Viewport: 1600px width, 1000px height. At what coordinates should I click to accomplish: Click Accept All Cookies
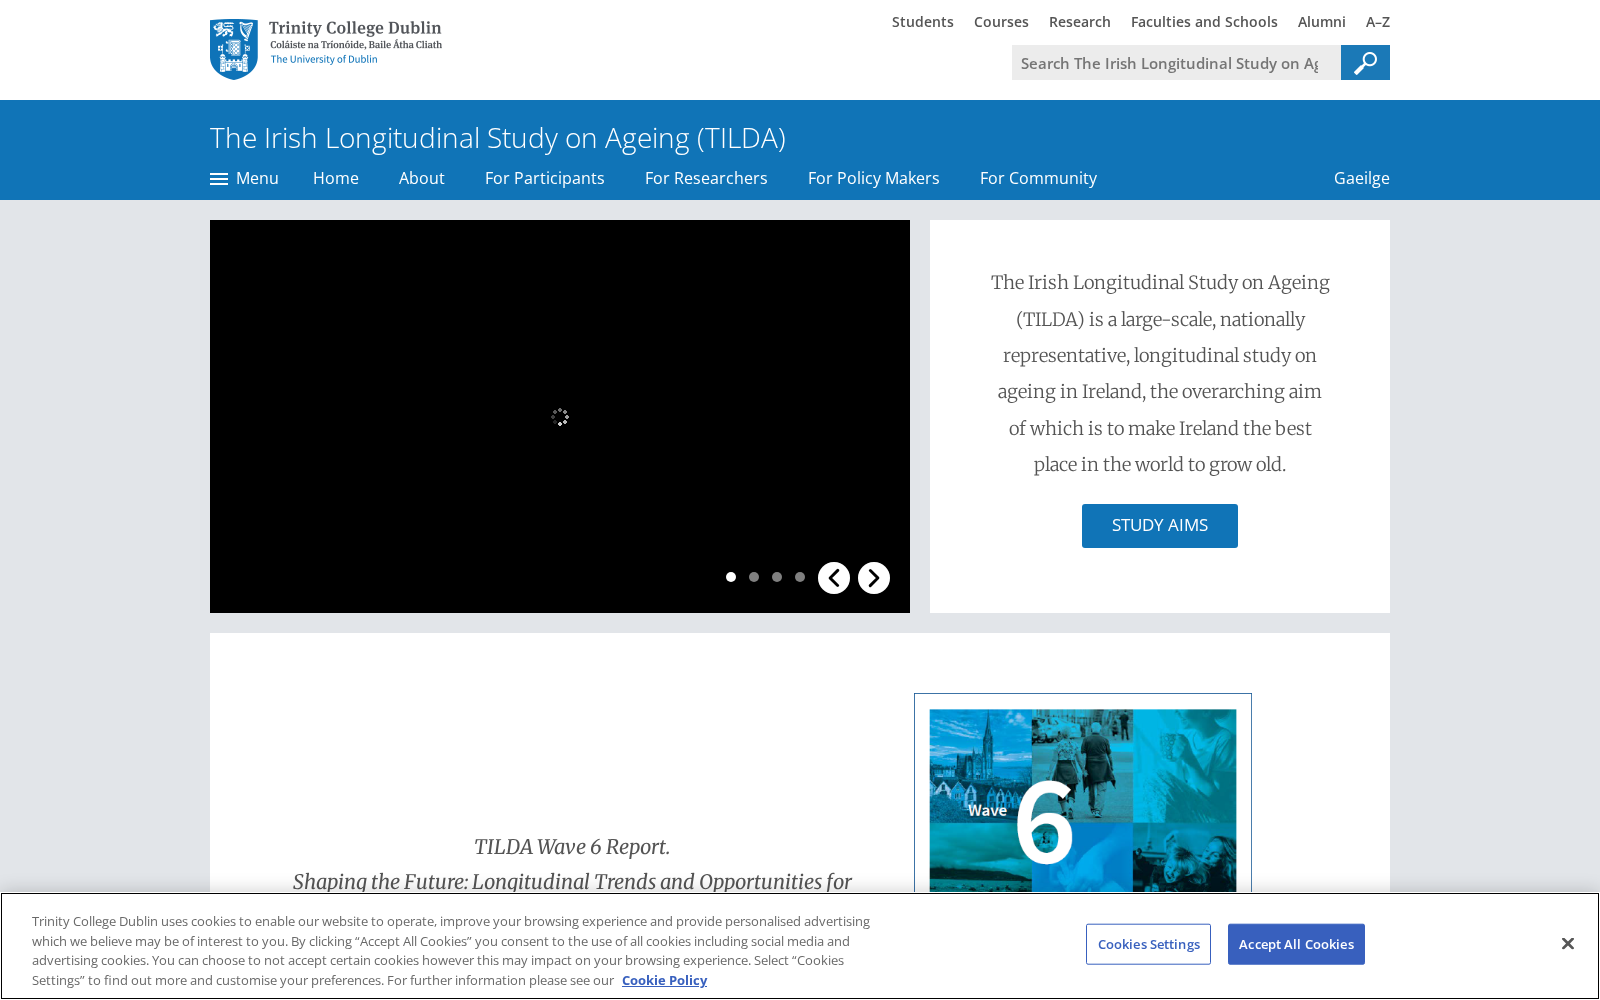(1296, 944)
